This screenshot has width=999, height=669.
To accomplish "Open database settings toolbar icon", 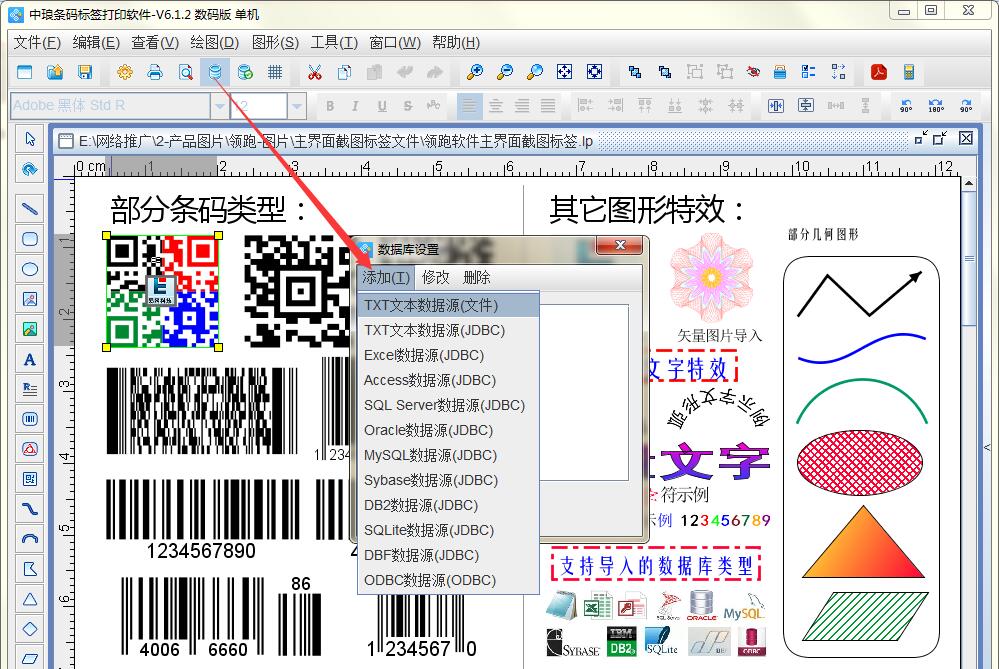I will pos(215,72).
